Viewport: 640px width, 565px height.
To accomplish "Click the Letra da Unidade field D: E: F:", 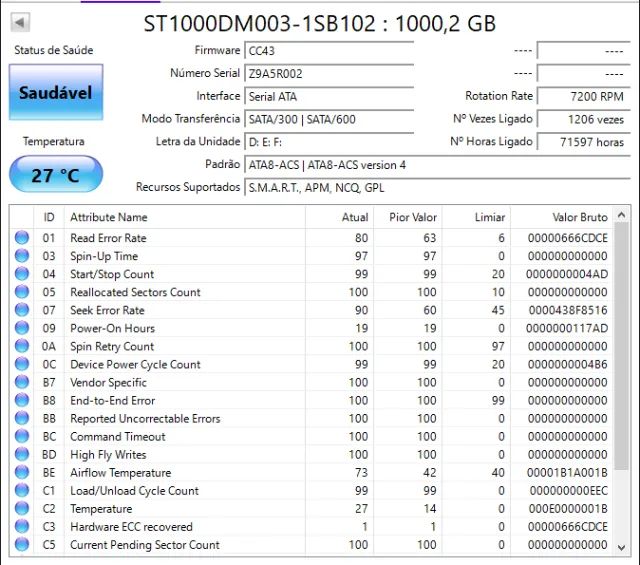I will tap(329, 142).
